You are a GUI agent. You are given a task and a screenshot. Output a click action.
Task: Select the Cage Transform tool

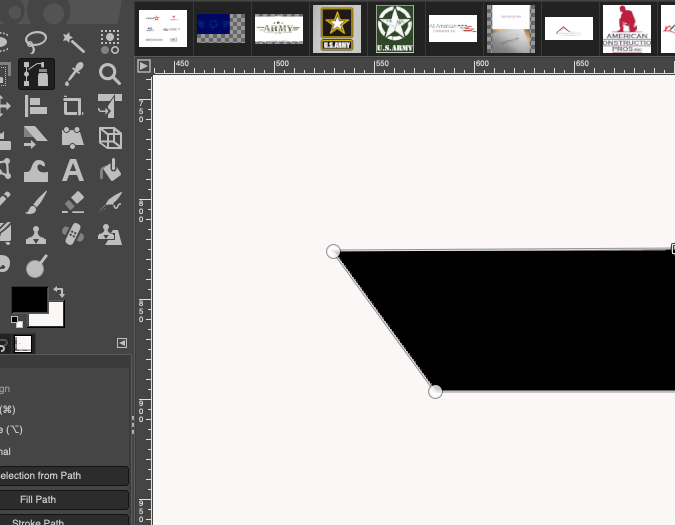pyautogui.click(x=5, y=169)
